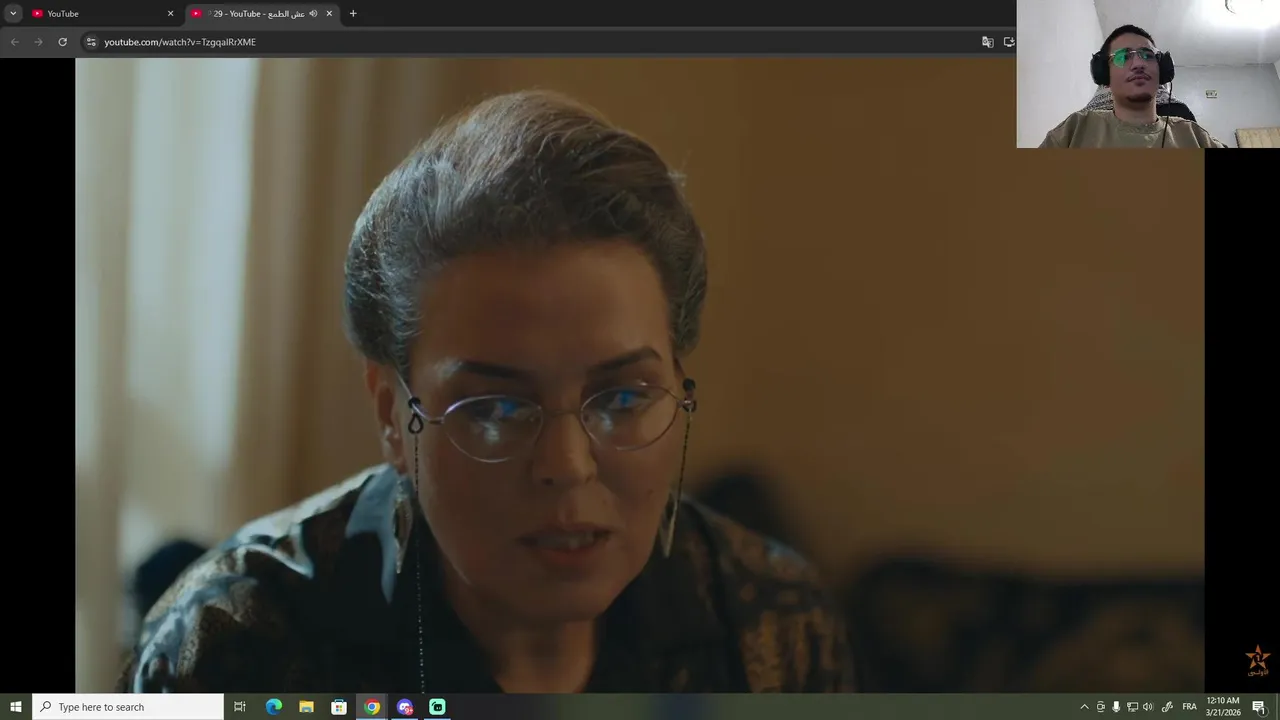Open the clock showing 12:10 AM
Image resolution: width=1280 pixels, height=720 pixels.
point(1223,707)
